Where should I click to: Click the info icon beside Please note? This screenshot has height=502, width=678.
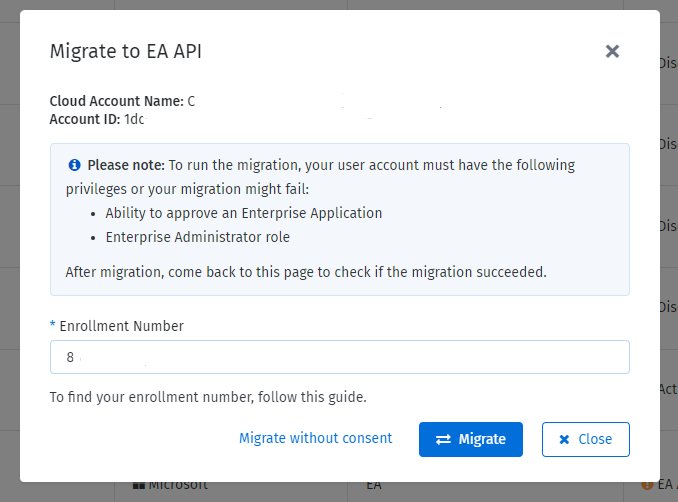pyautogui.click(x=74, y=165)
